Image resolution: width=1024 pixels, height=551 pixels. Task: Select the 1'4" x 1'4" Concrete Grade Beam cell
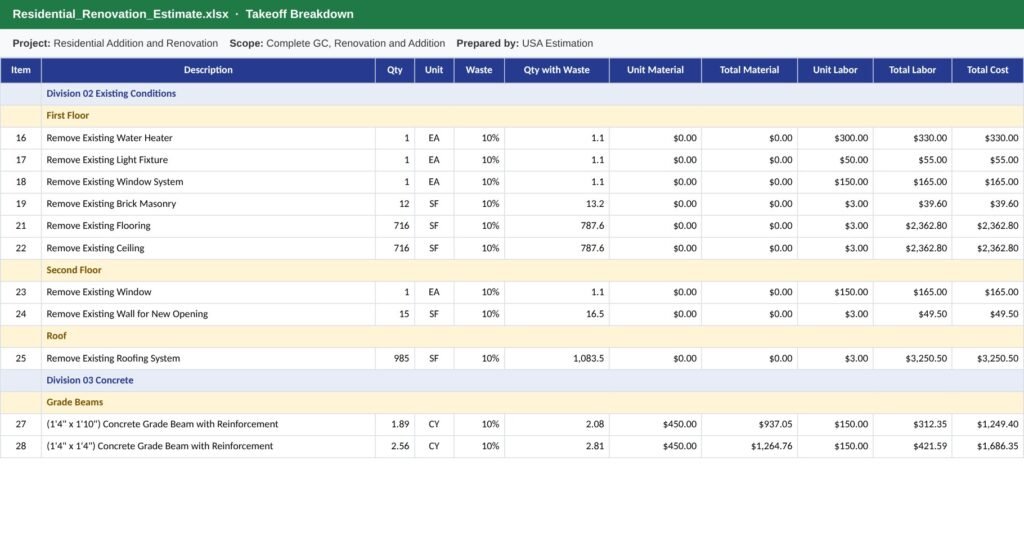click(x=208, y=447)
